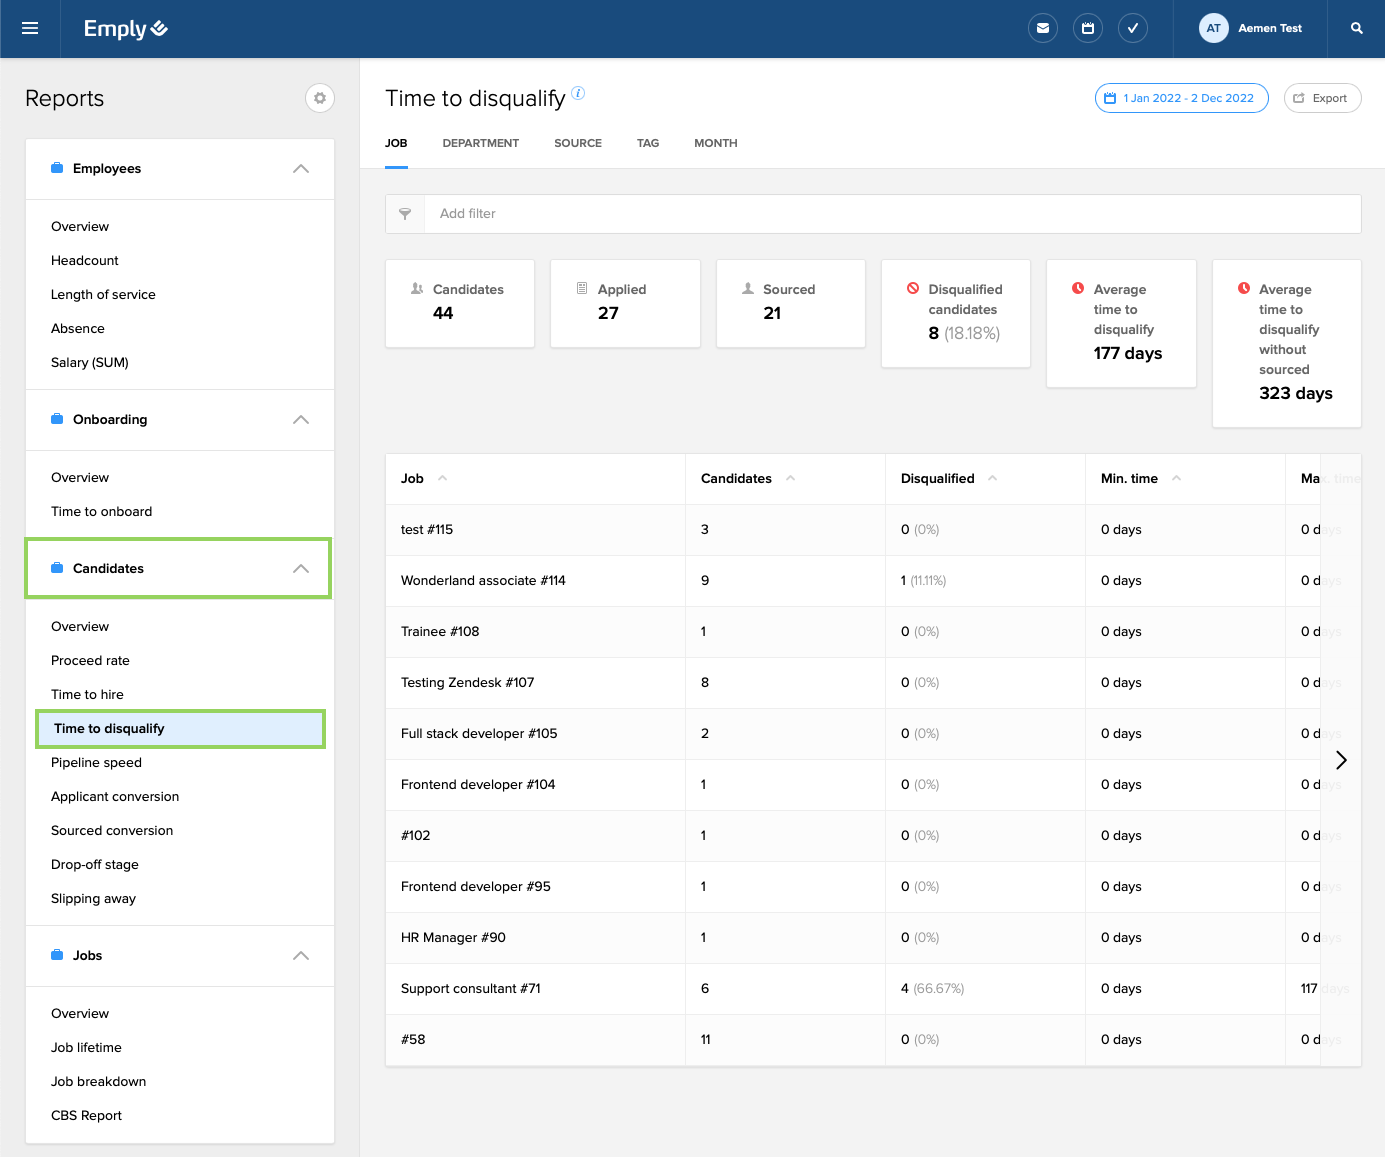Switch to the Department tab

[480, 143]
